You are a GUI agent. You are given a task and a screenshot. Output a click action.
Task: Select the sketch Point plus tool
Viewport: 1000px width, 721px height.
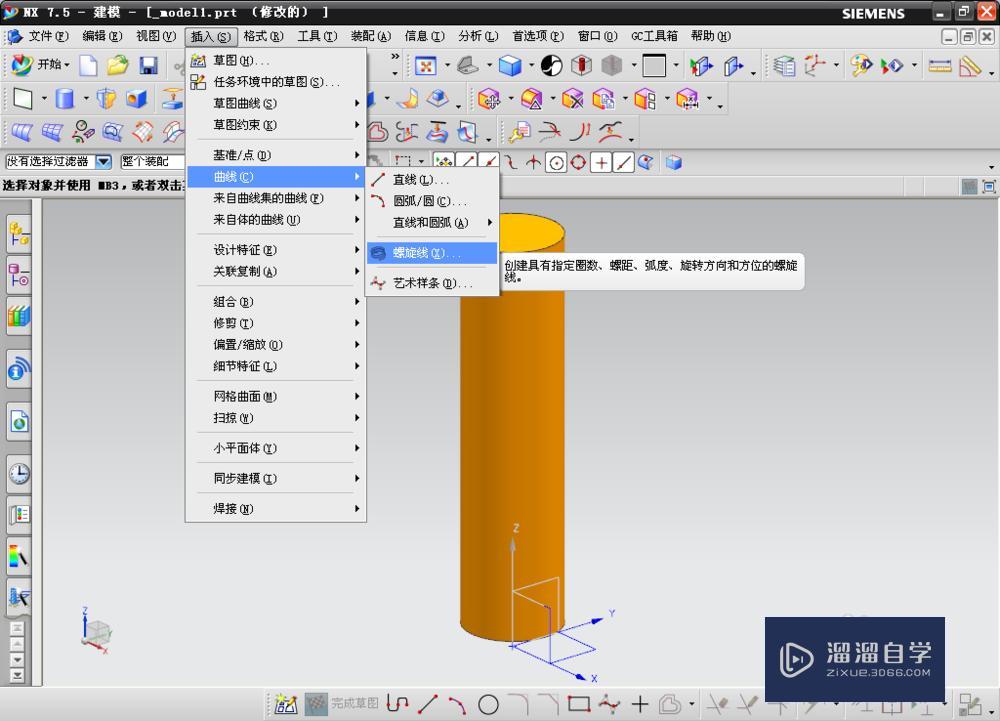point(640,704)
